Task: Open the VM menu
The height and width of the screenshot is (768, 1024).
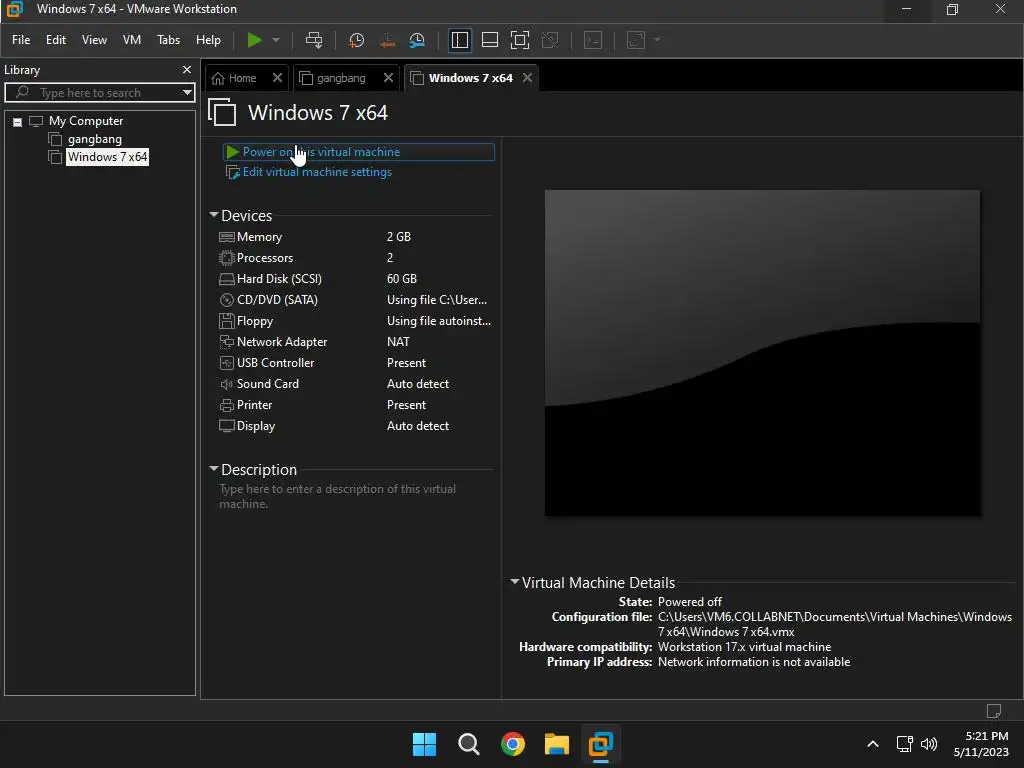Action: 132,40
